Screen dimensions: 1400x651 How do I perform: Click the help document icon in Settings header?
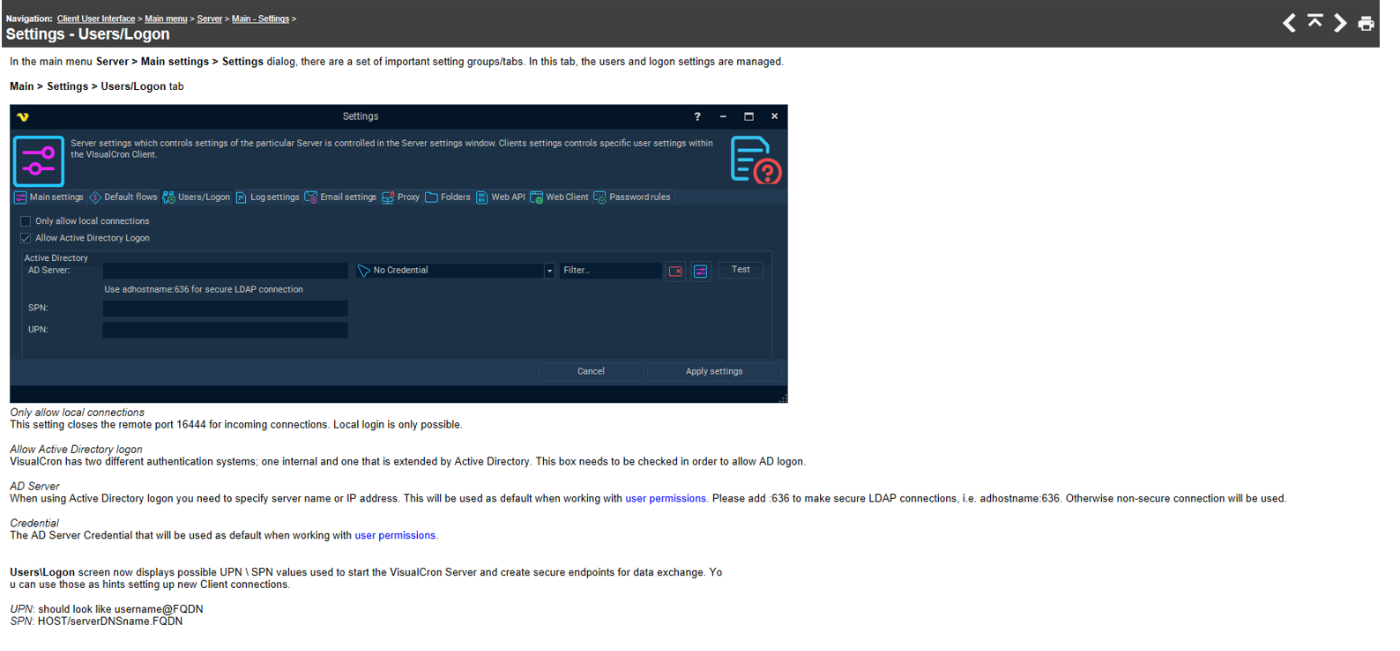(x=754, y=159)
